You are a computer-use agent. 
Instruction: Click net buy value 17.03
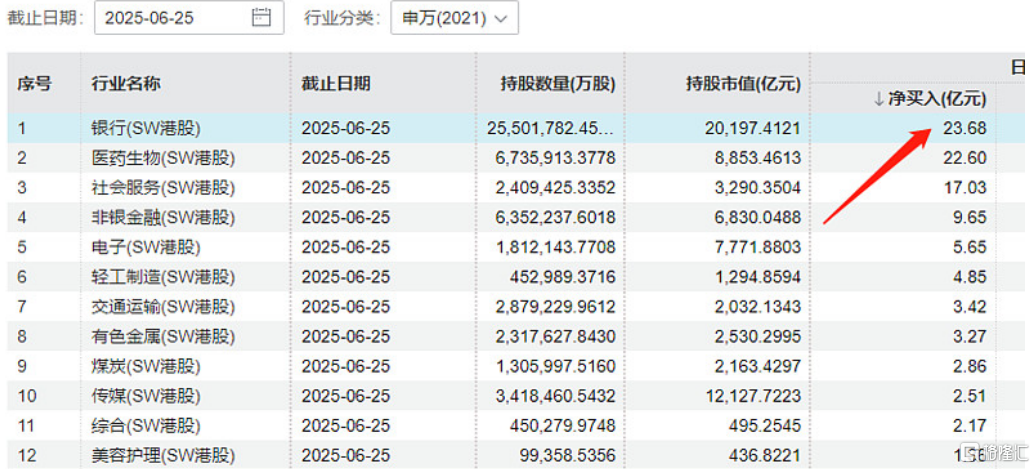965,188
